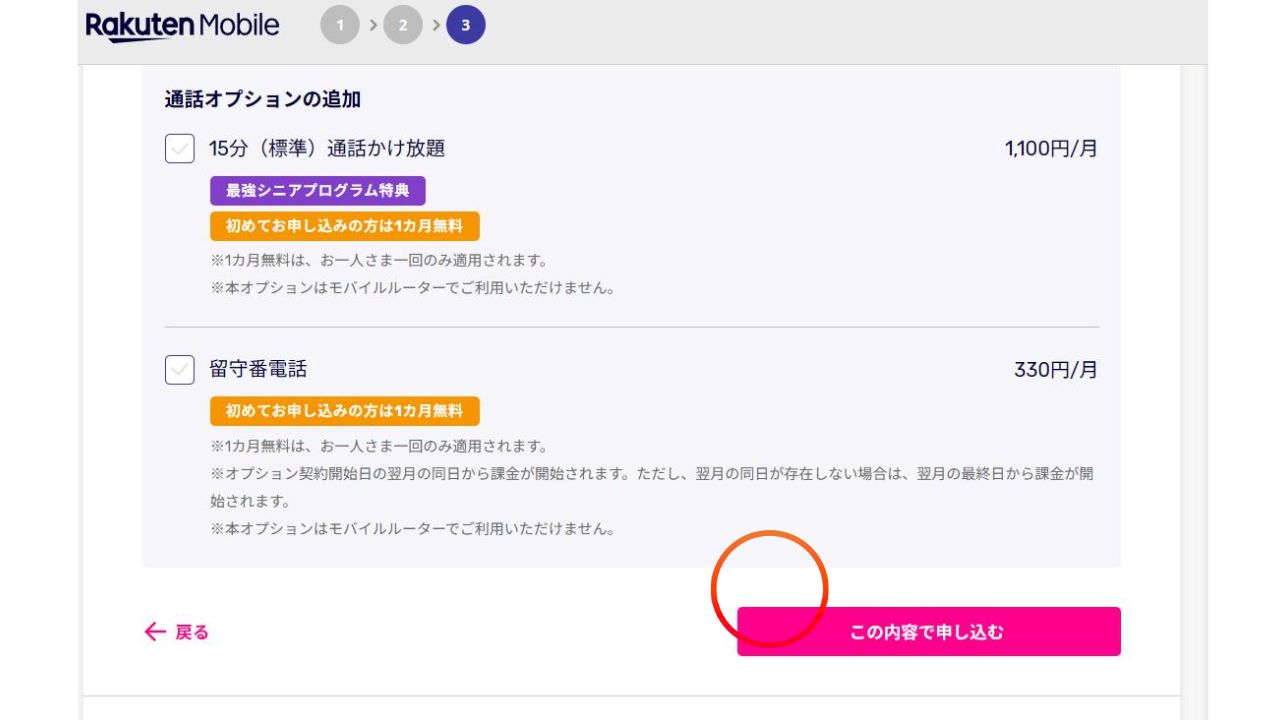Screen dimensions: 1280x720
Task: Click the 330円/月 price text
Action: pyautogui.click(x=1056, y=370)
